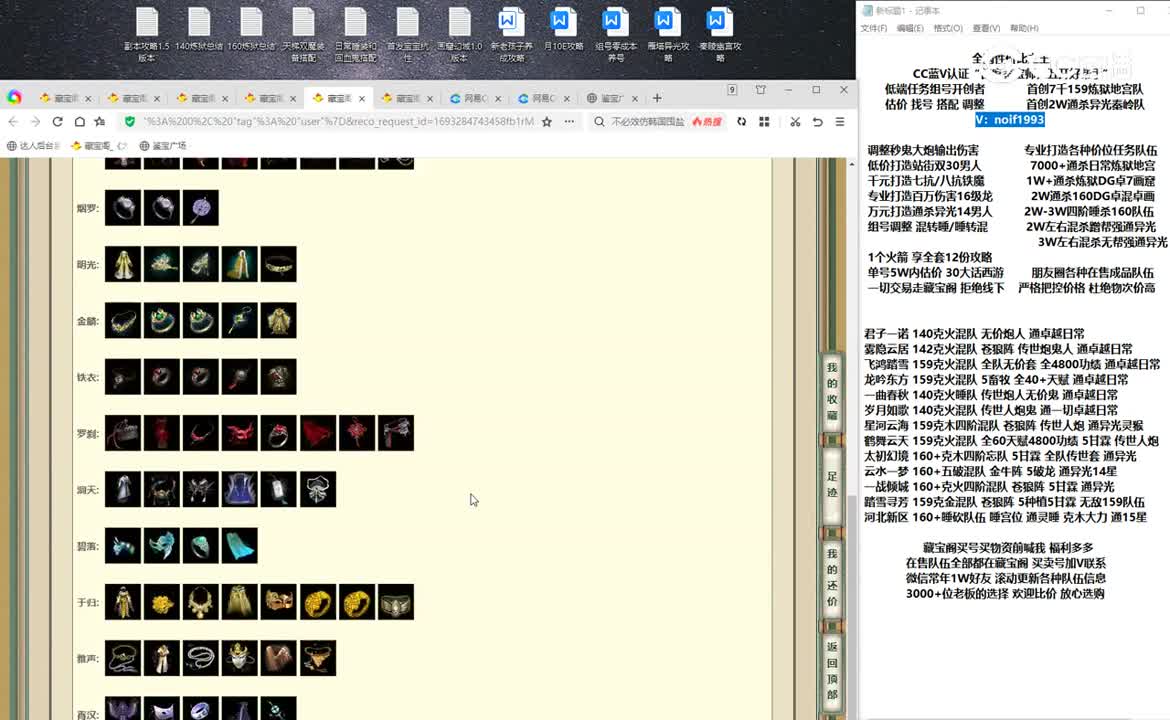
Task: Open the browser home page
Action: click(79, 122)
